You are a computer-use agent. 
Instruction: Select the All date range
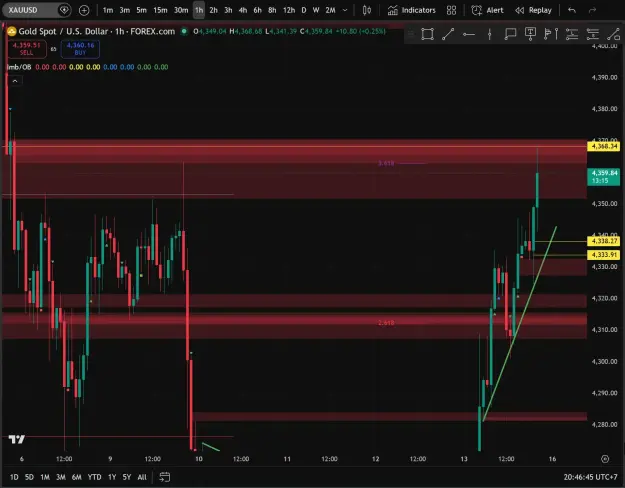[142, 477]
